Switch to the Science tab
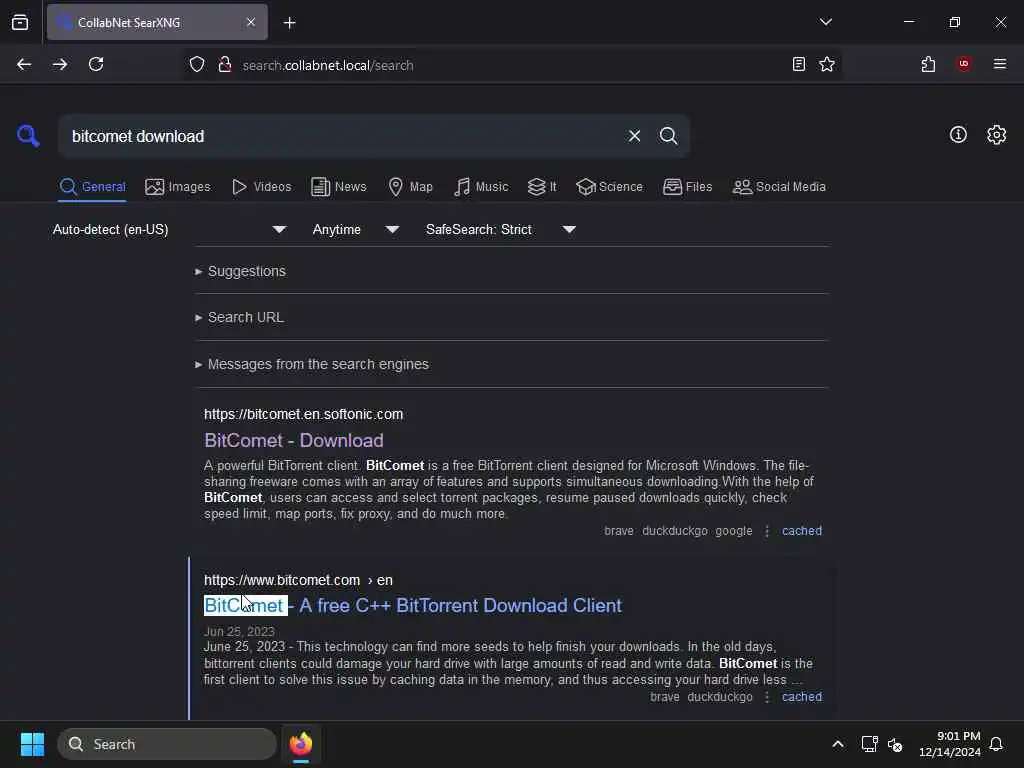1024x768 pixels. click(609, 187)
